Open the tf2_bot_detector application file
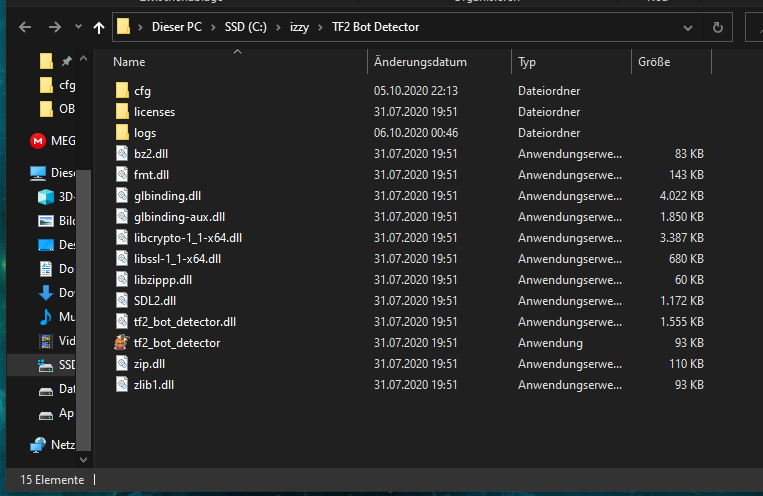The width and height of the screenshot is (763, 496). click(x=176, y=343)
